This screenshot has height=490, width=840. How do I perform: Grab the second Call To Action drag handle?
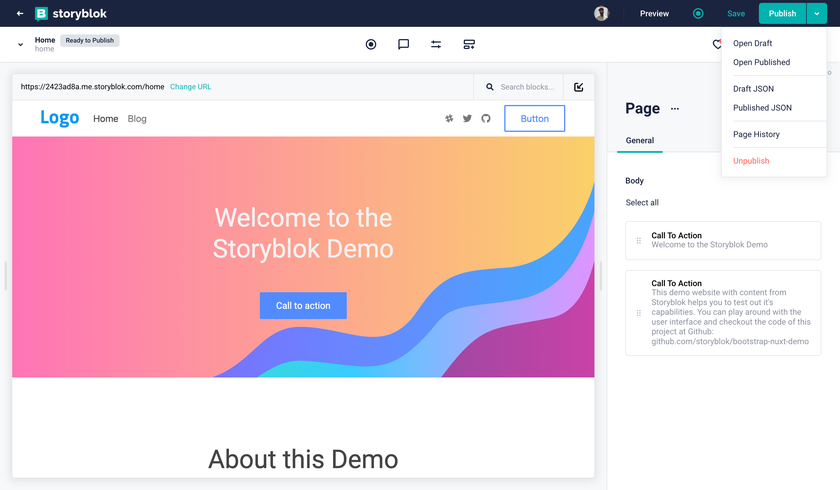coord(639,313)
